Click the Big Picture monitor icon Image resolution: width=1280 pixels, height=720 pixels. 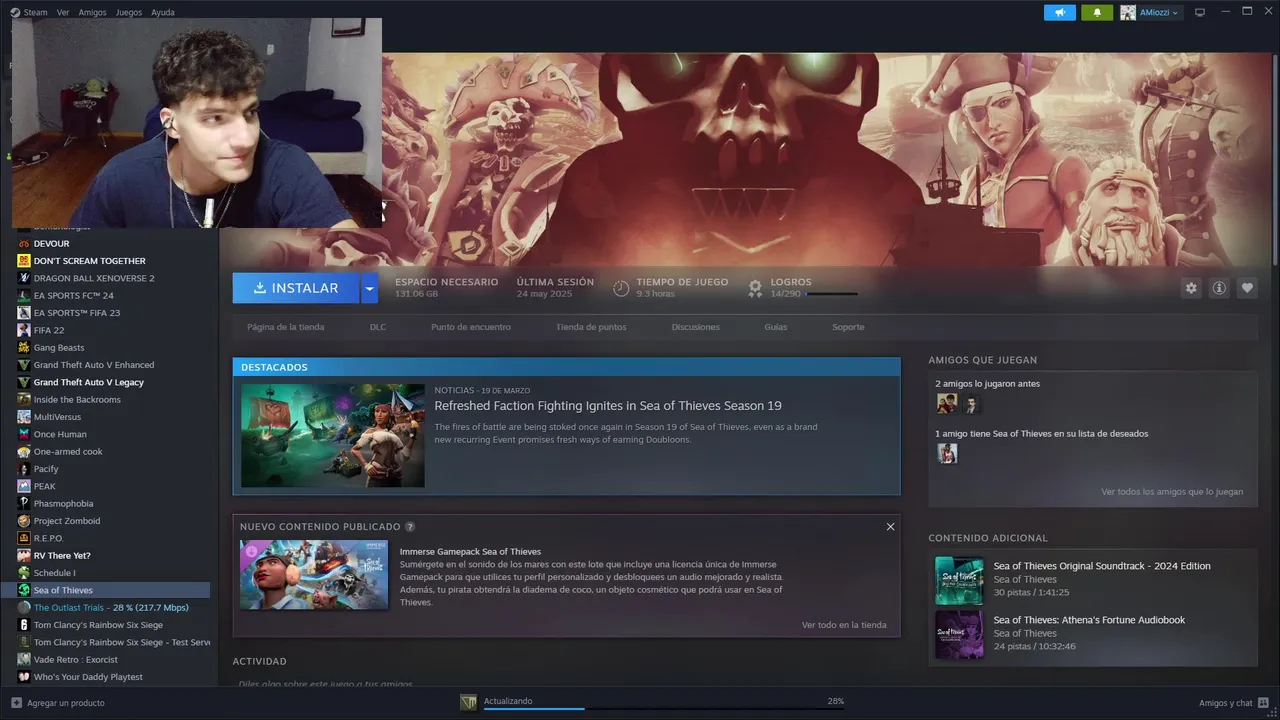pos(1200,12)
